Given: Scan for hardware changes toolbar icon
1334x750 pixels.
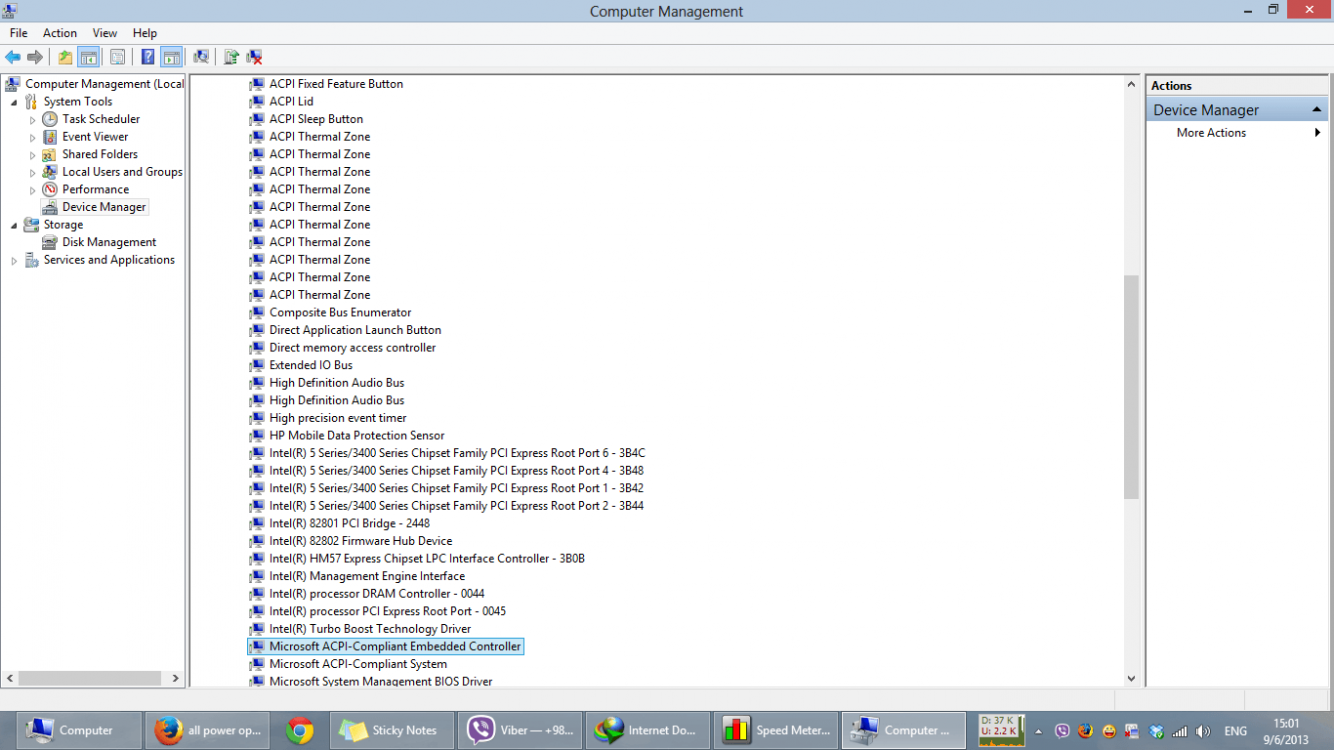Looking at the screenshot, I should tap(201, 57).
